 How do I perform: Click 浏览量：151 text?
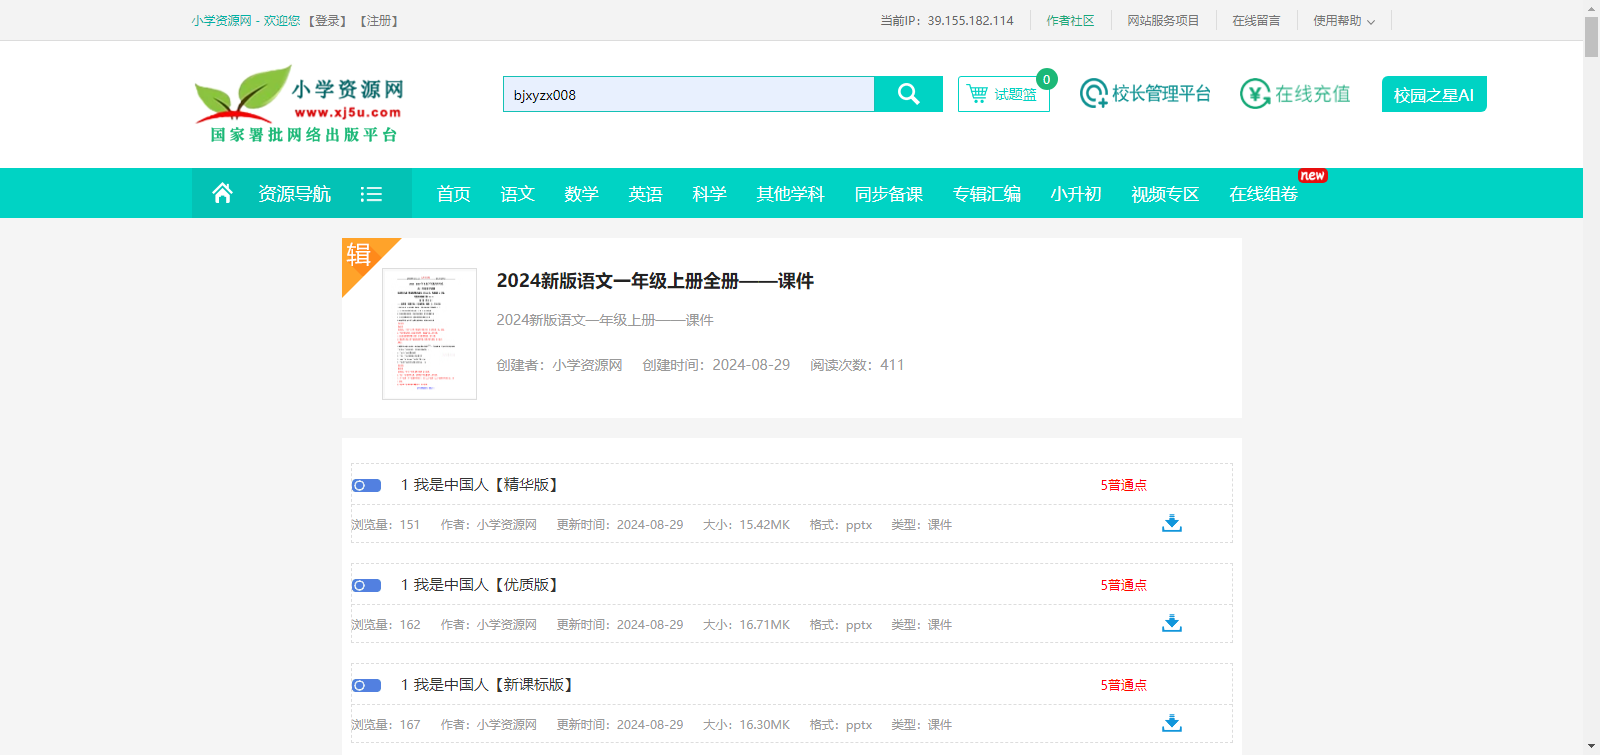[x=386, y=525]
